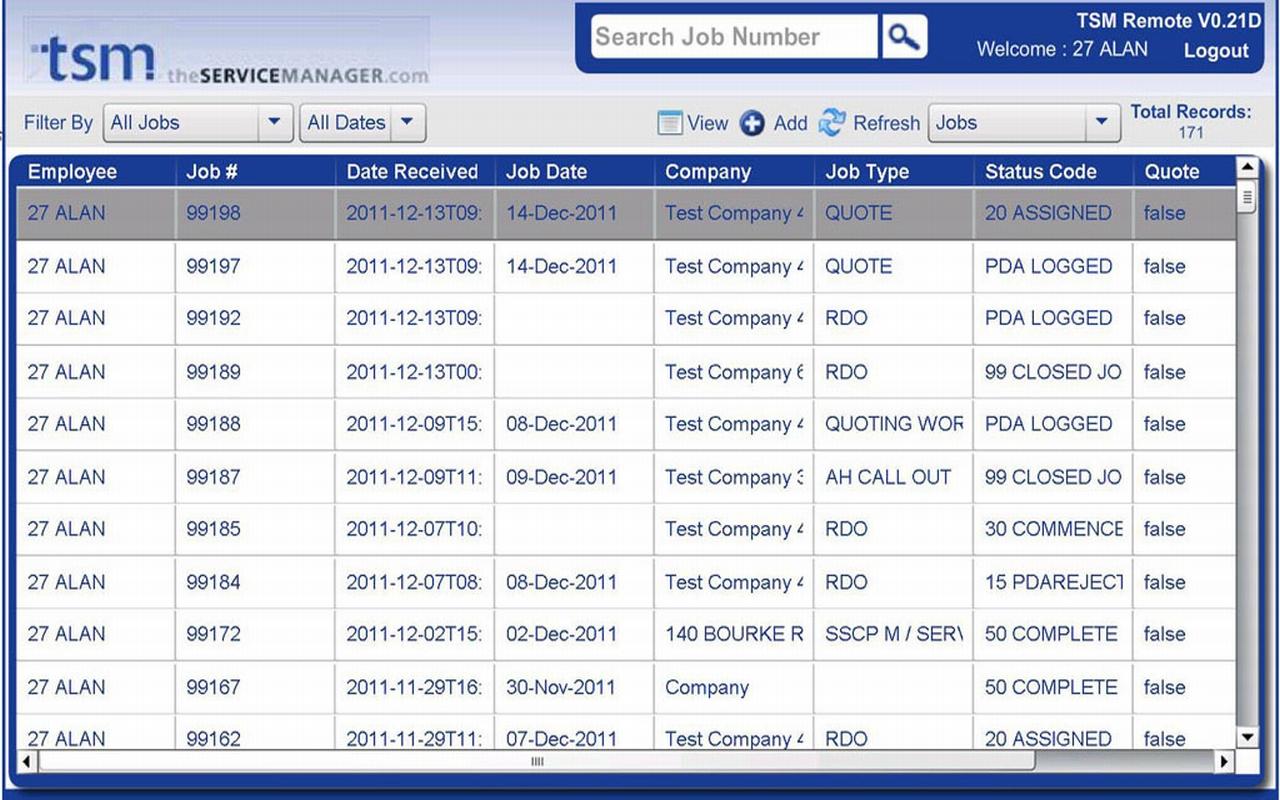The width and height of the screenshot is (1280, 800).
Task: Select job 99172 for 140 BOURKE
Action: tap(213, 634)
